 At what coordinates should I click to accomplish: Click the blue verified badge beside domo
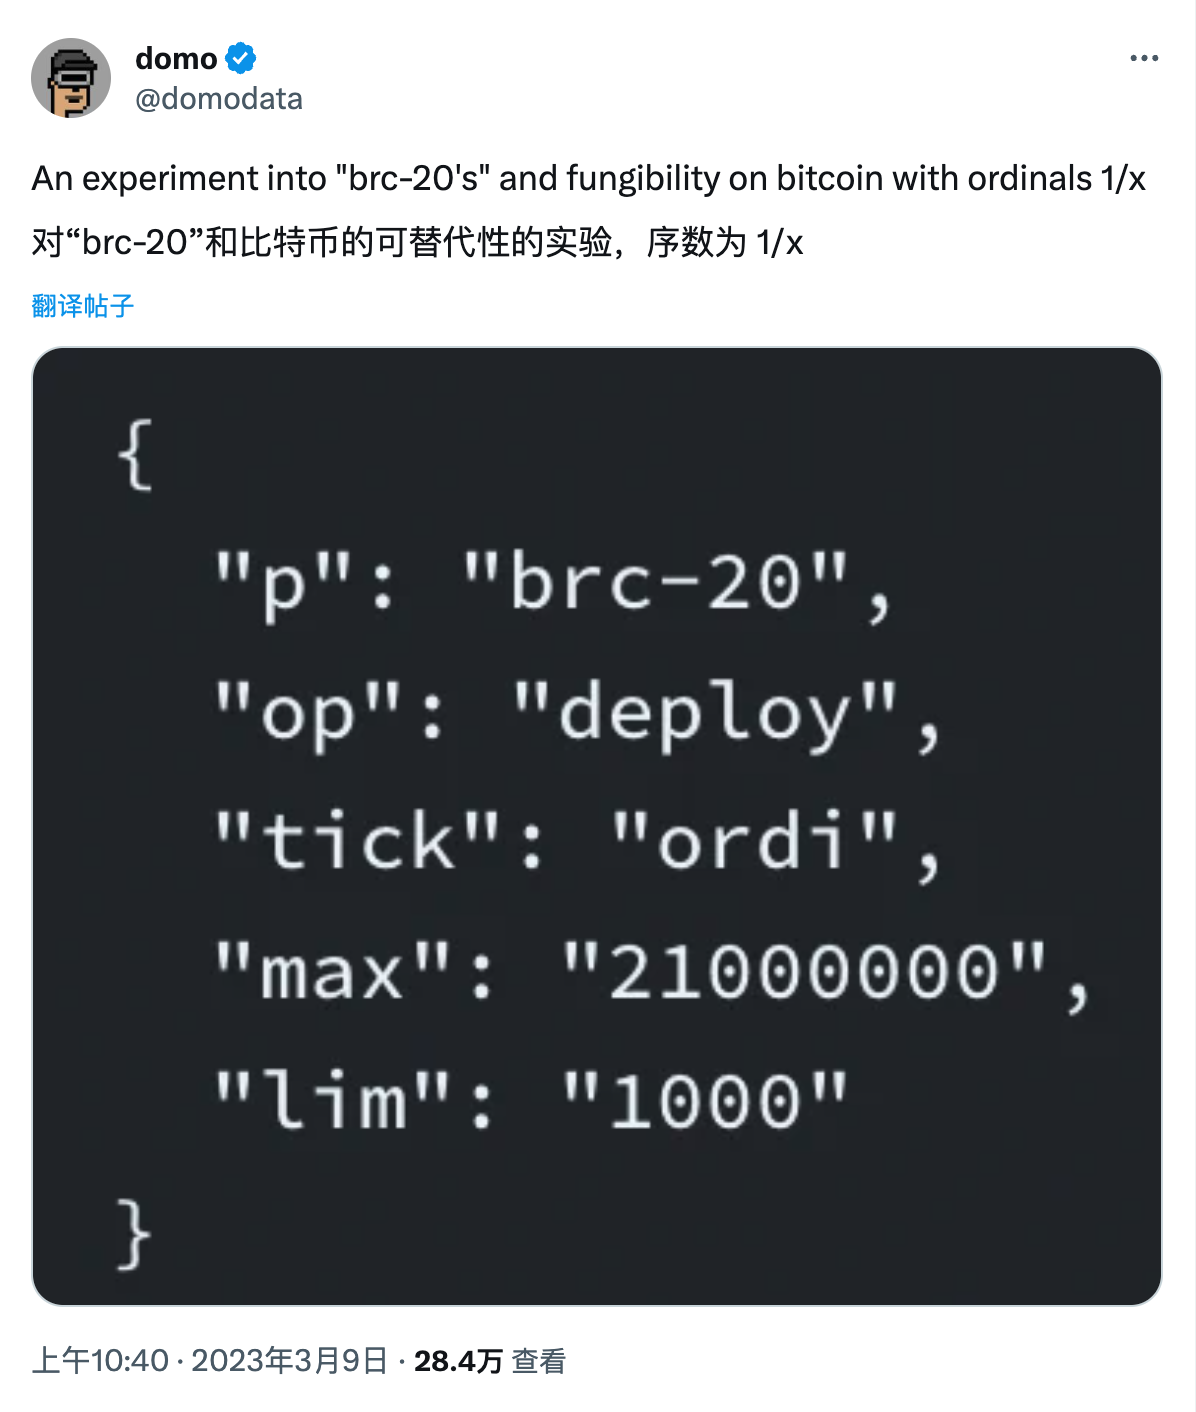(x=241, y=58)
